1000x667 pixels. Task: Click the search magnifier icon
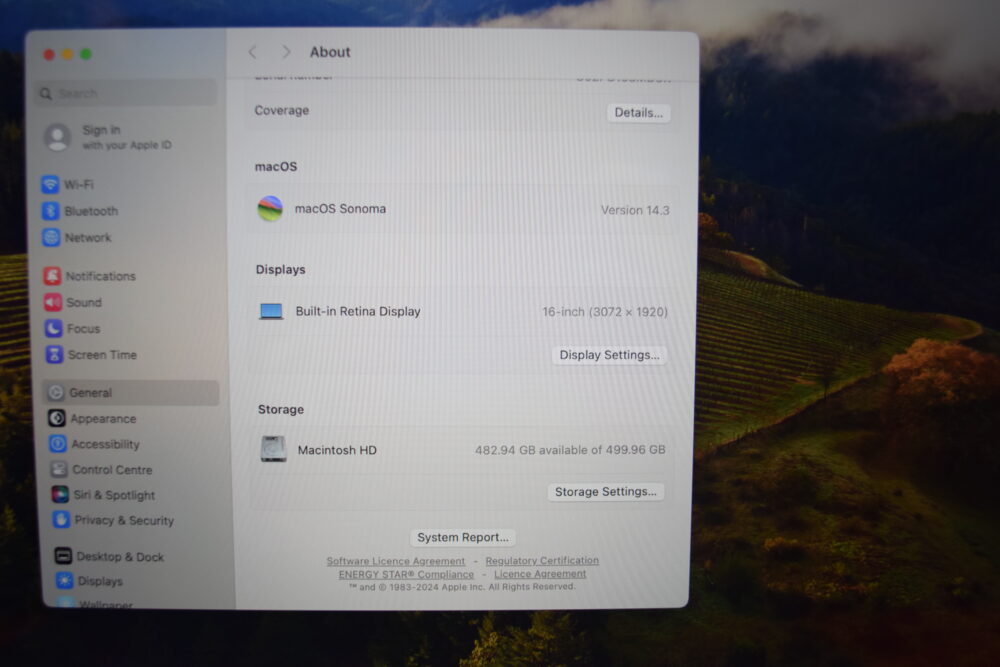(46, 94)
